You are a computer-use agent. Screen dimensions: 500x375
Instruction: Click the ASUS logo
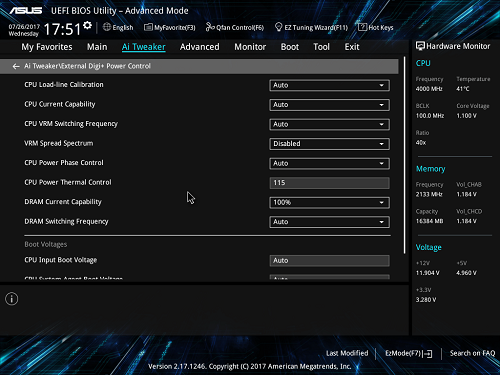tap(26, 11)
